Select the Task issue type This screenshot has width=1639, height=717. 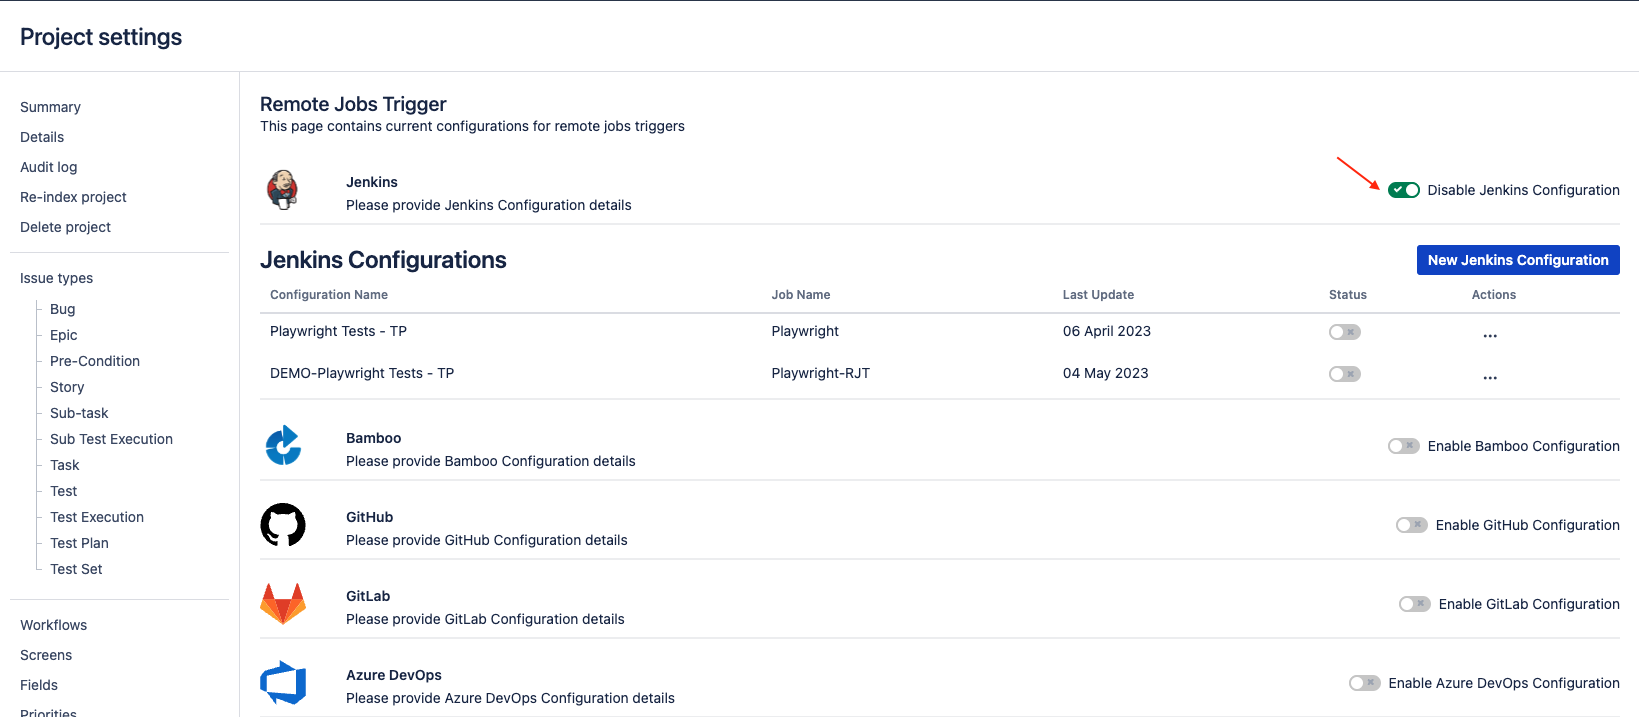click(64, 465)
